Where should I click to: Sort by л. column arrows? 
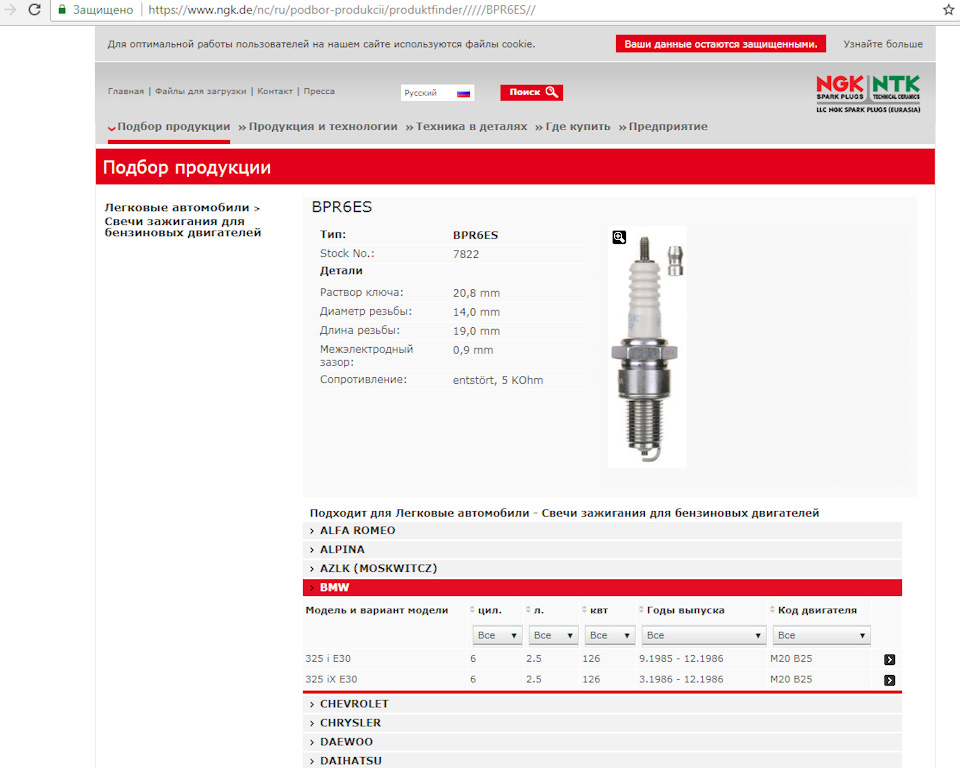pos(528,610)
